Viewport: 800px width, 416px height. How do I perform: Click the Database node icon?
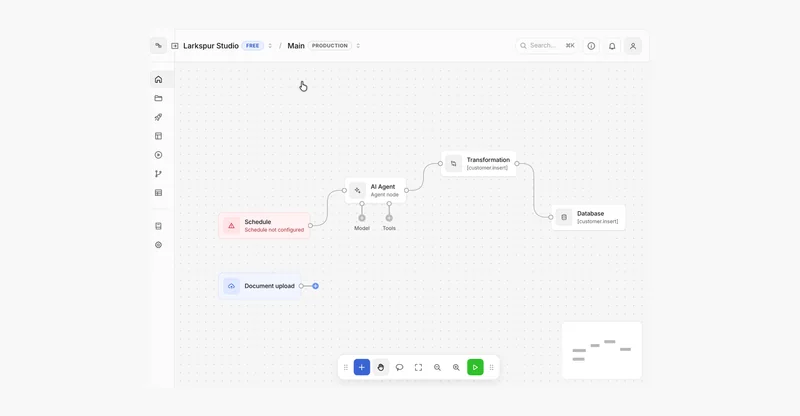[x=564, y=217]
